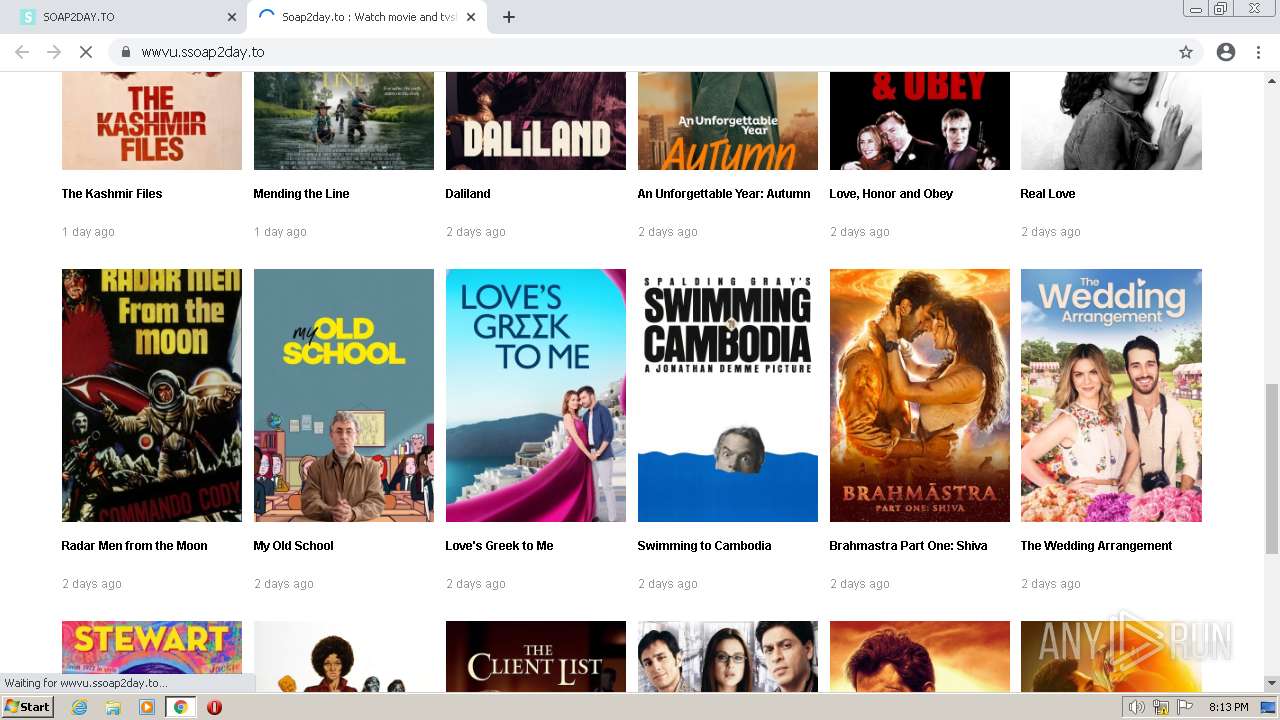Stop loading the page
The width and height of the screenshot is (1280, 720).
[86, 52]
